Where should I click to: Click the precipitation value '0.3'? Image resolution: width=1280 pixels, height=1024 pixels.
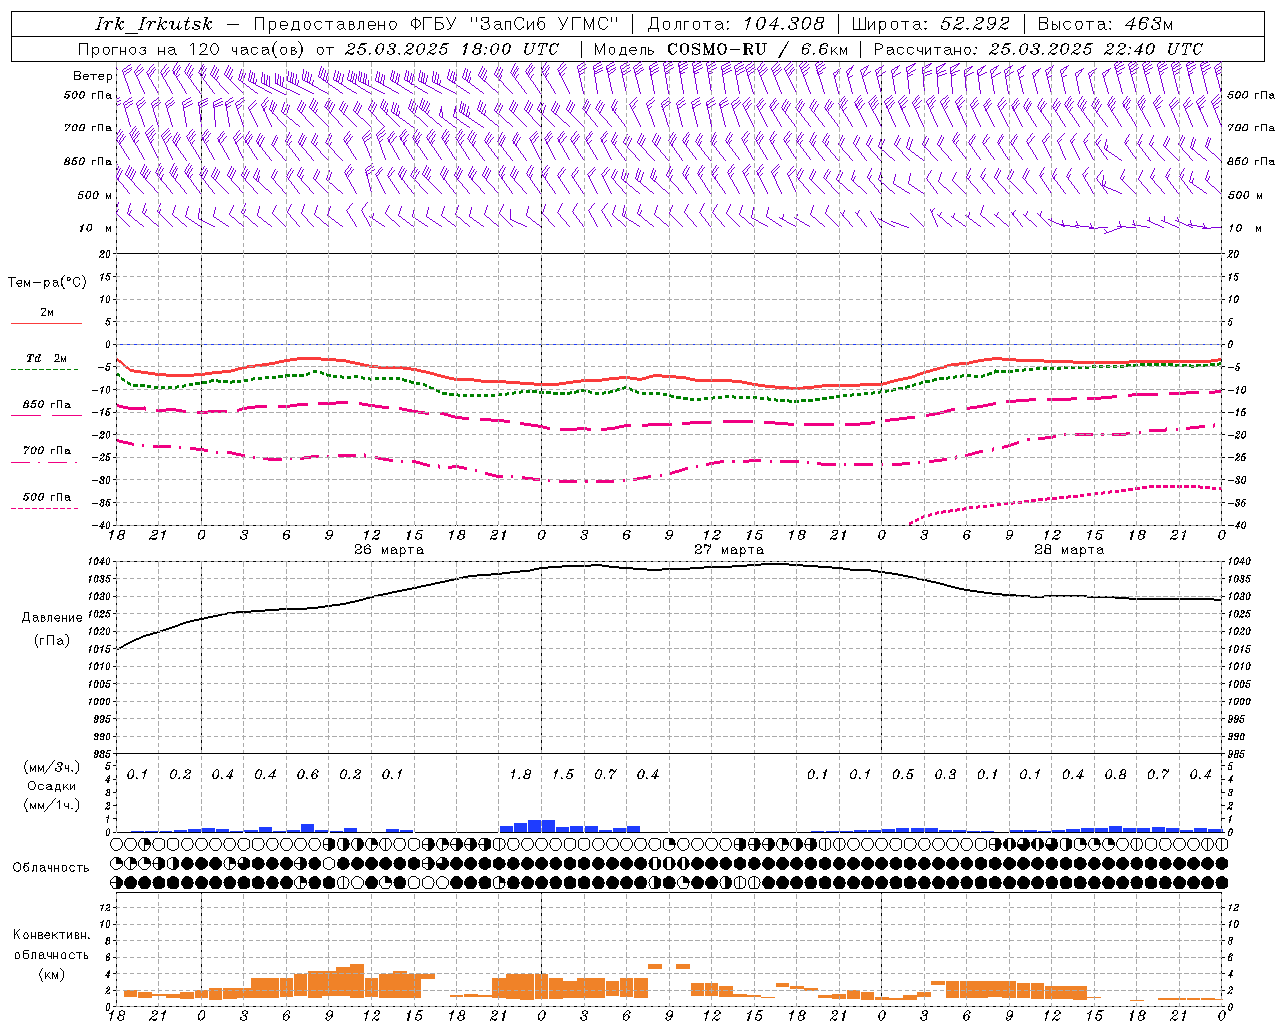(x=945, y=774)
